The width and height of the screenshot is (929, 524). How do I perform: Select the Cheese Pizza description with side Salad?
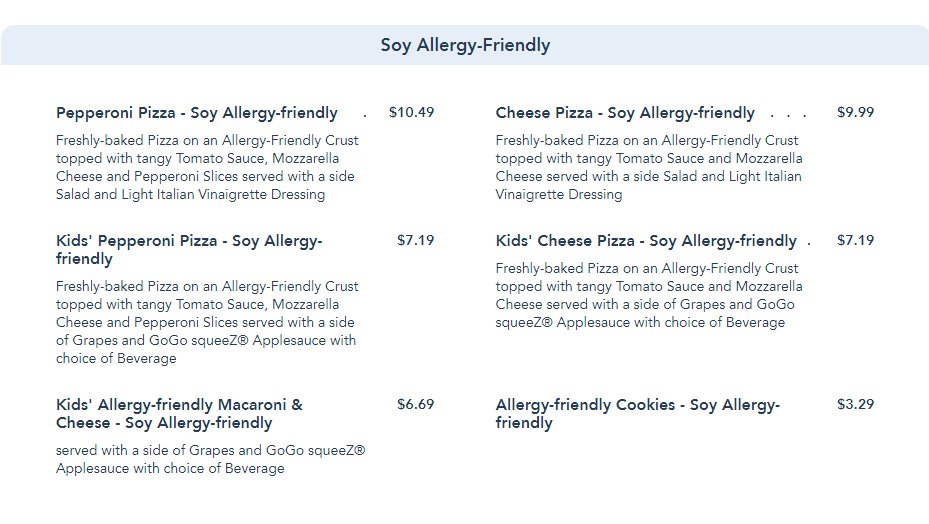click(648, 167)
